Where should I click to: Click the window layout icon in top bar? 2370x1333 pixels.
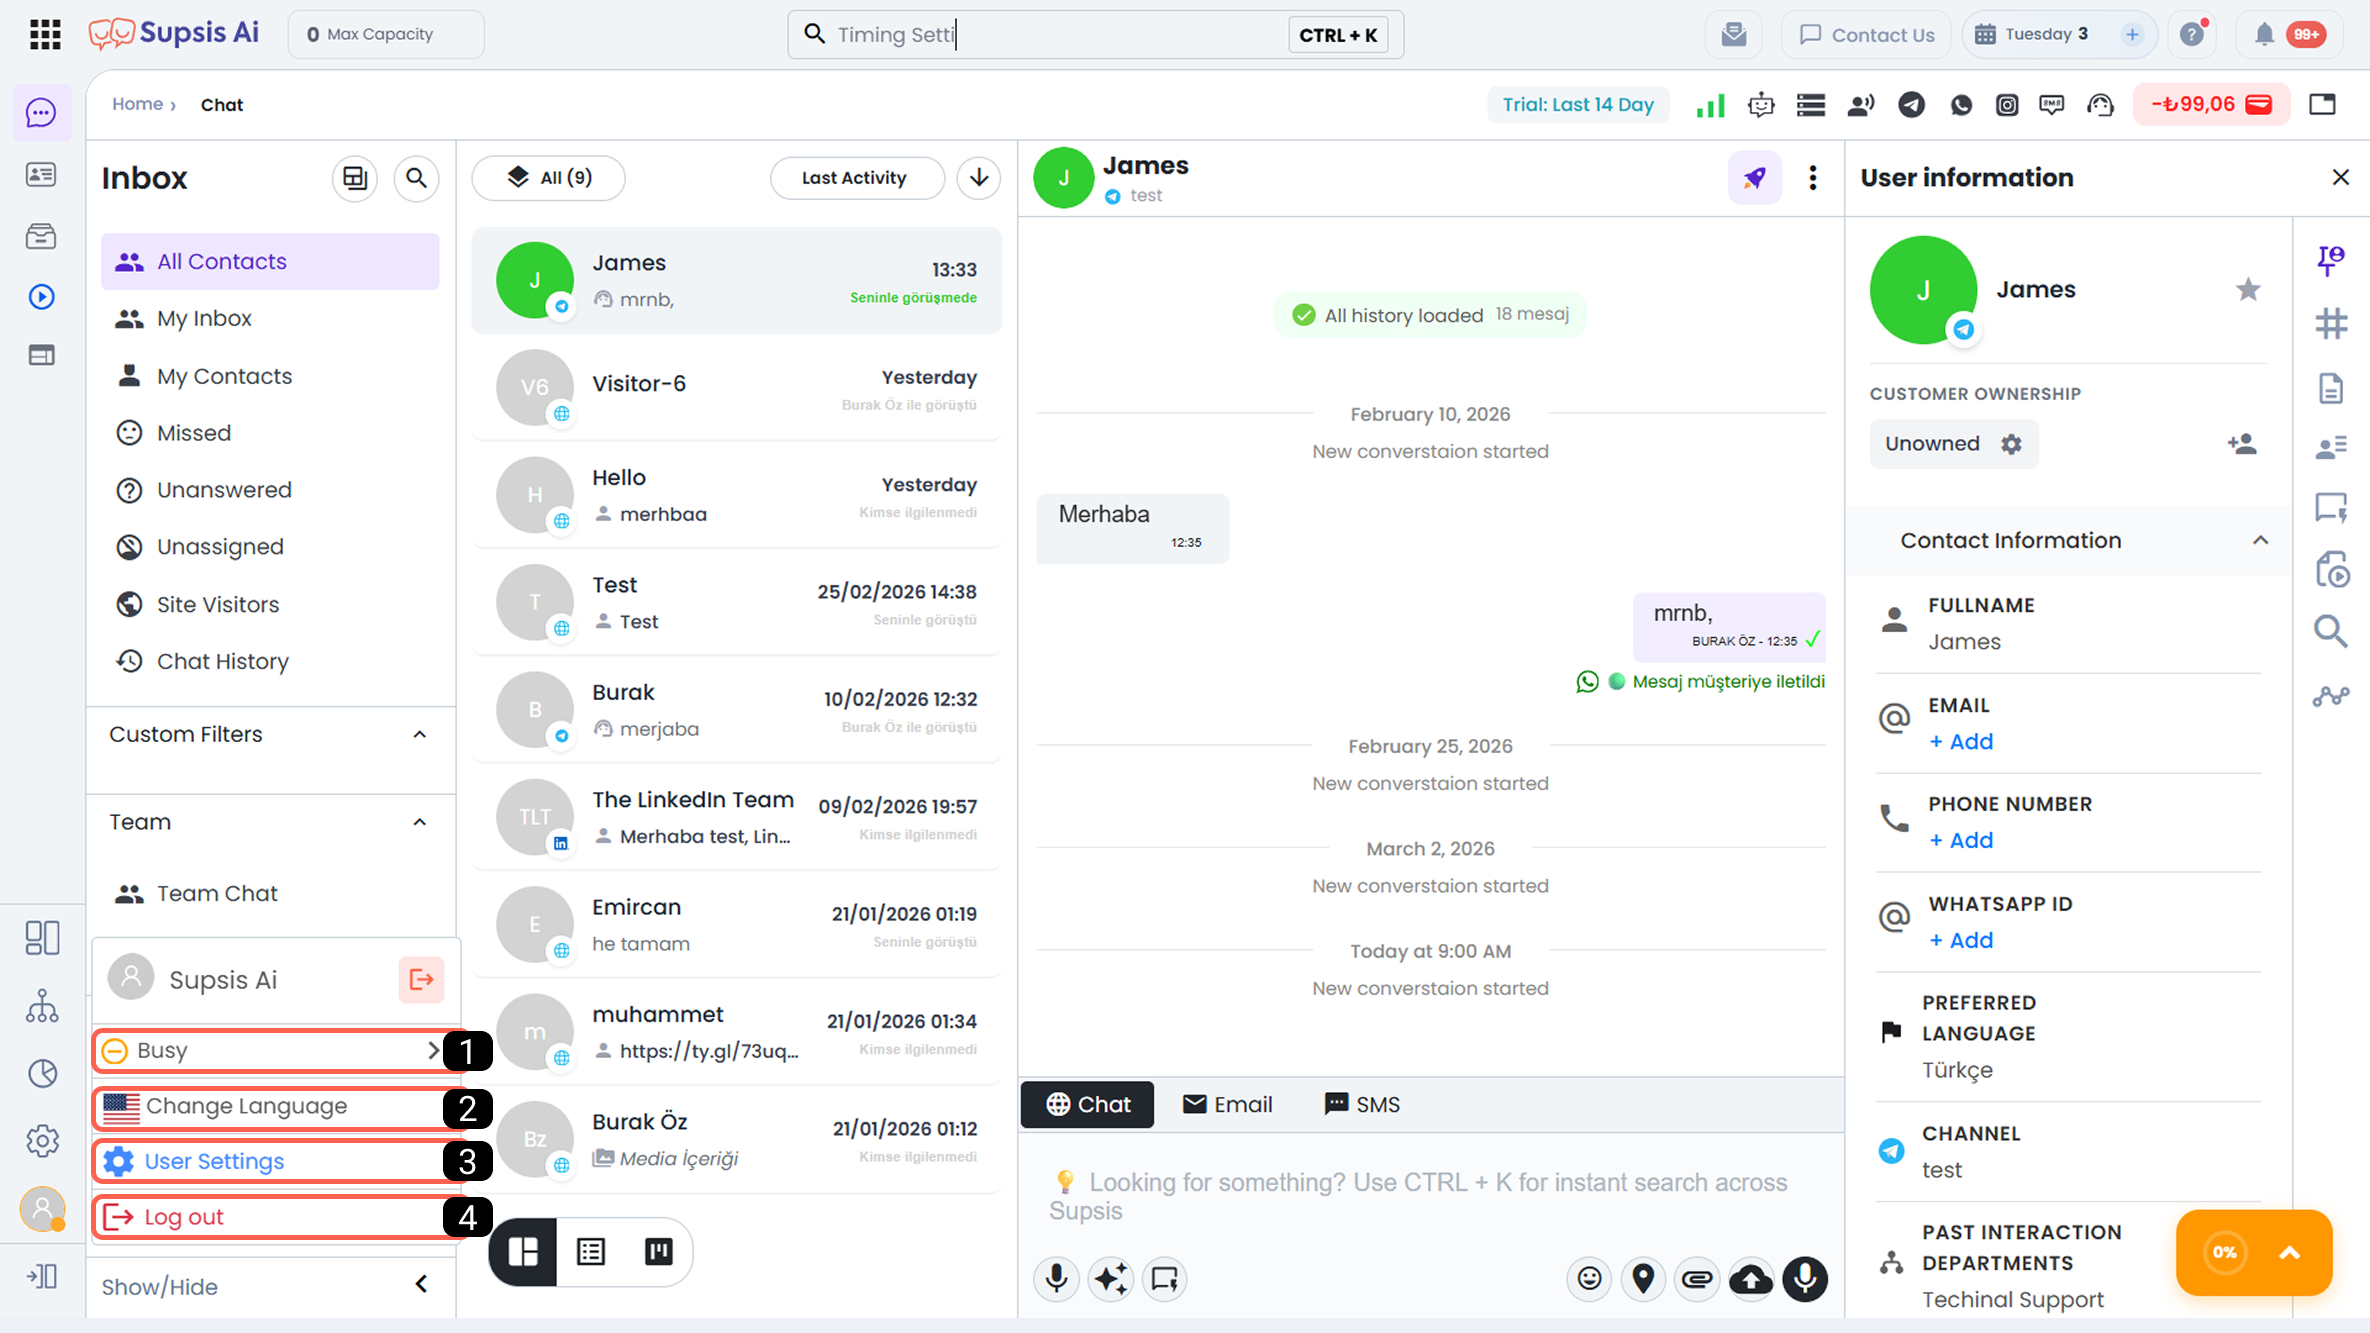[x=2322, y=104]
